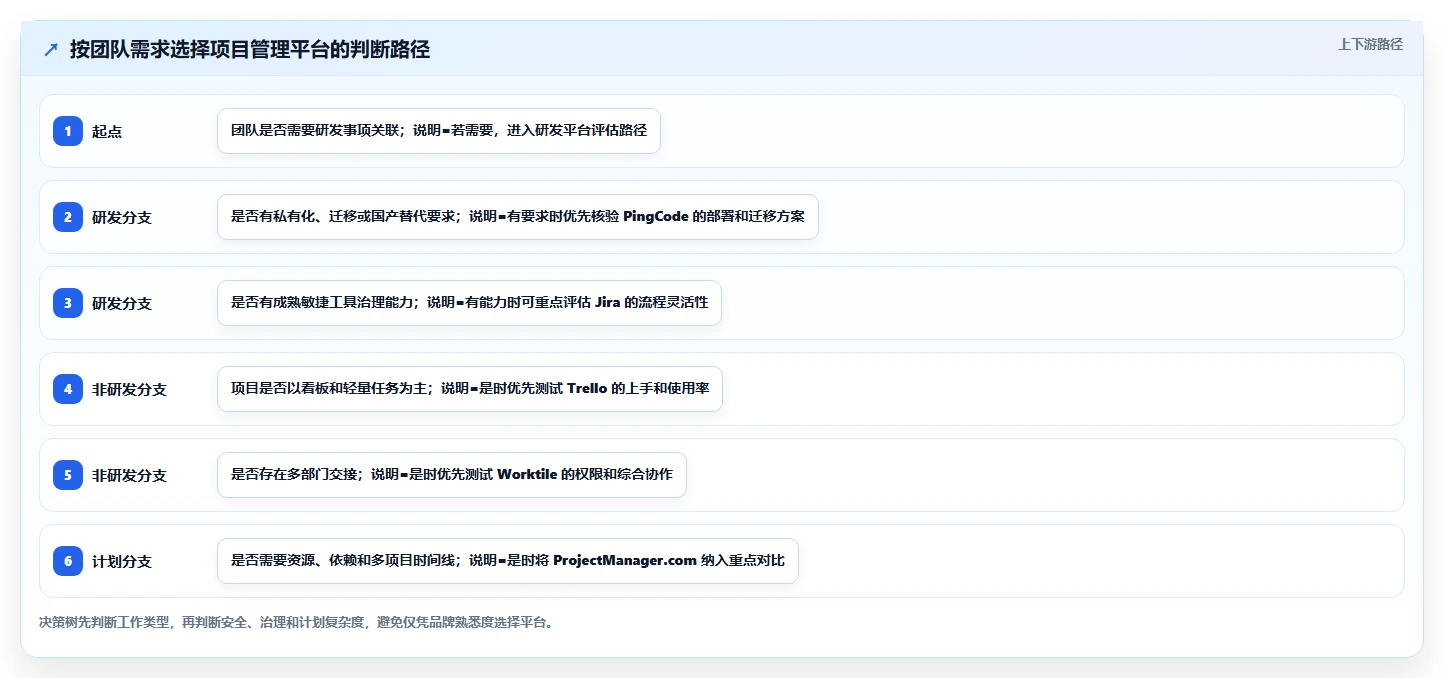
Task: Click step number 5 badge
Action: tap(68, 475)
